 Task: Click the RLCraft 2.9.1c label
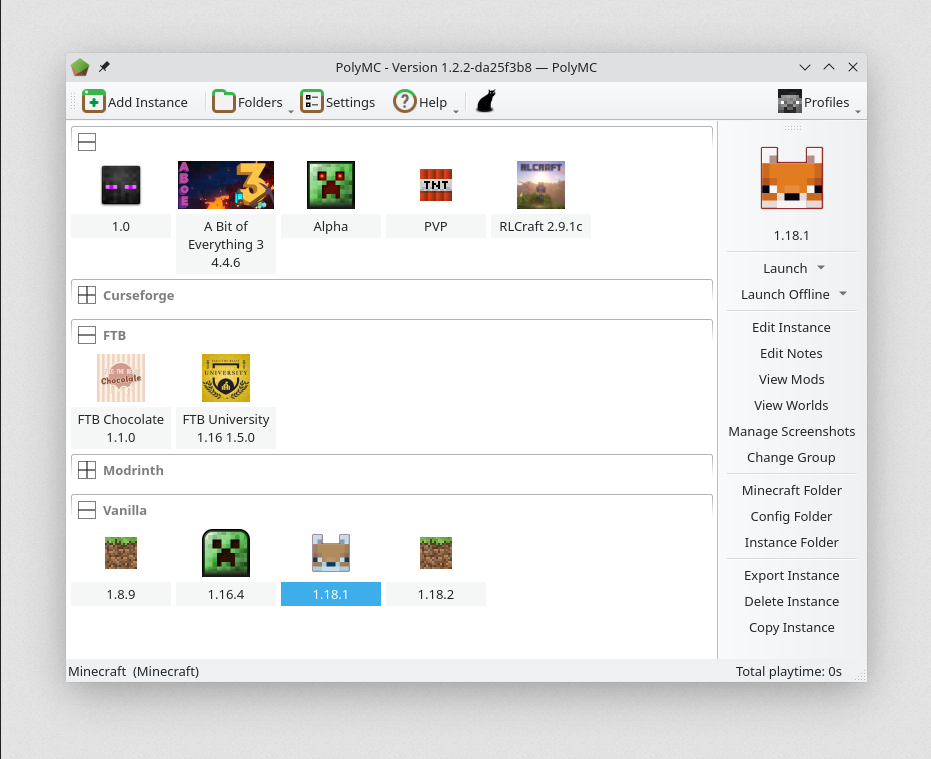pos(541,226)
